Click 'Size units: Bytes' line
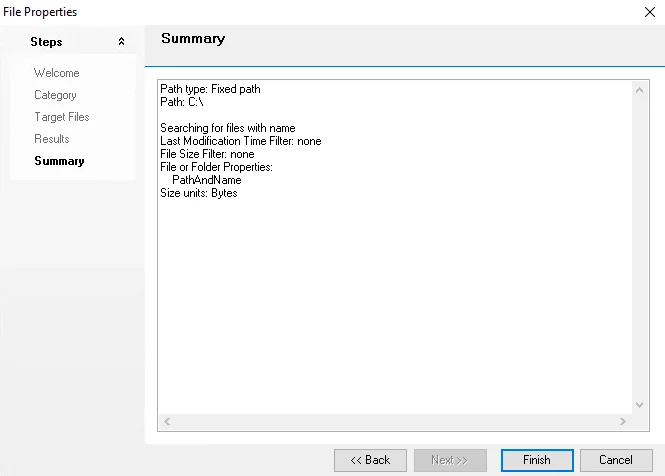 pyautogui.click(x=199, y=193)
